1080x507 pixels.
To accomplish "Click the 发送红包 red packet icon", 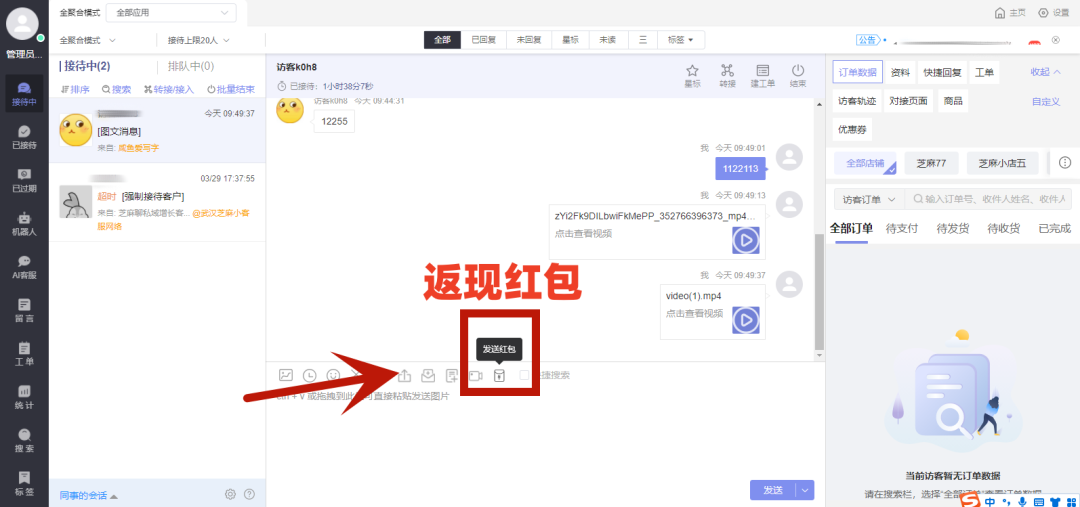I will (499, 375).
